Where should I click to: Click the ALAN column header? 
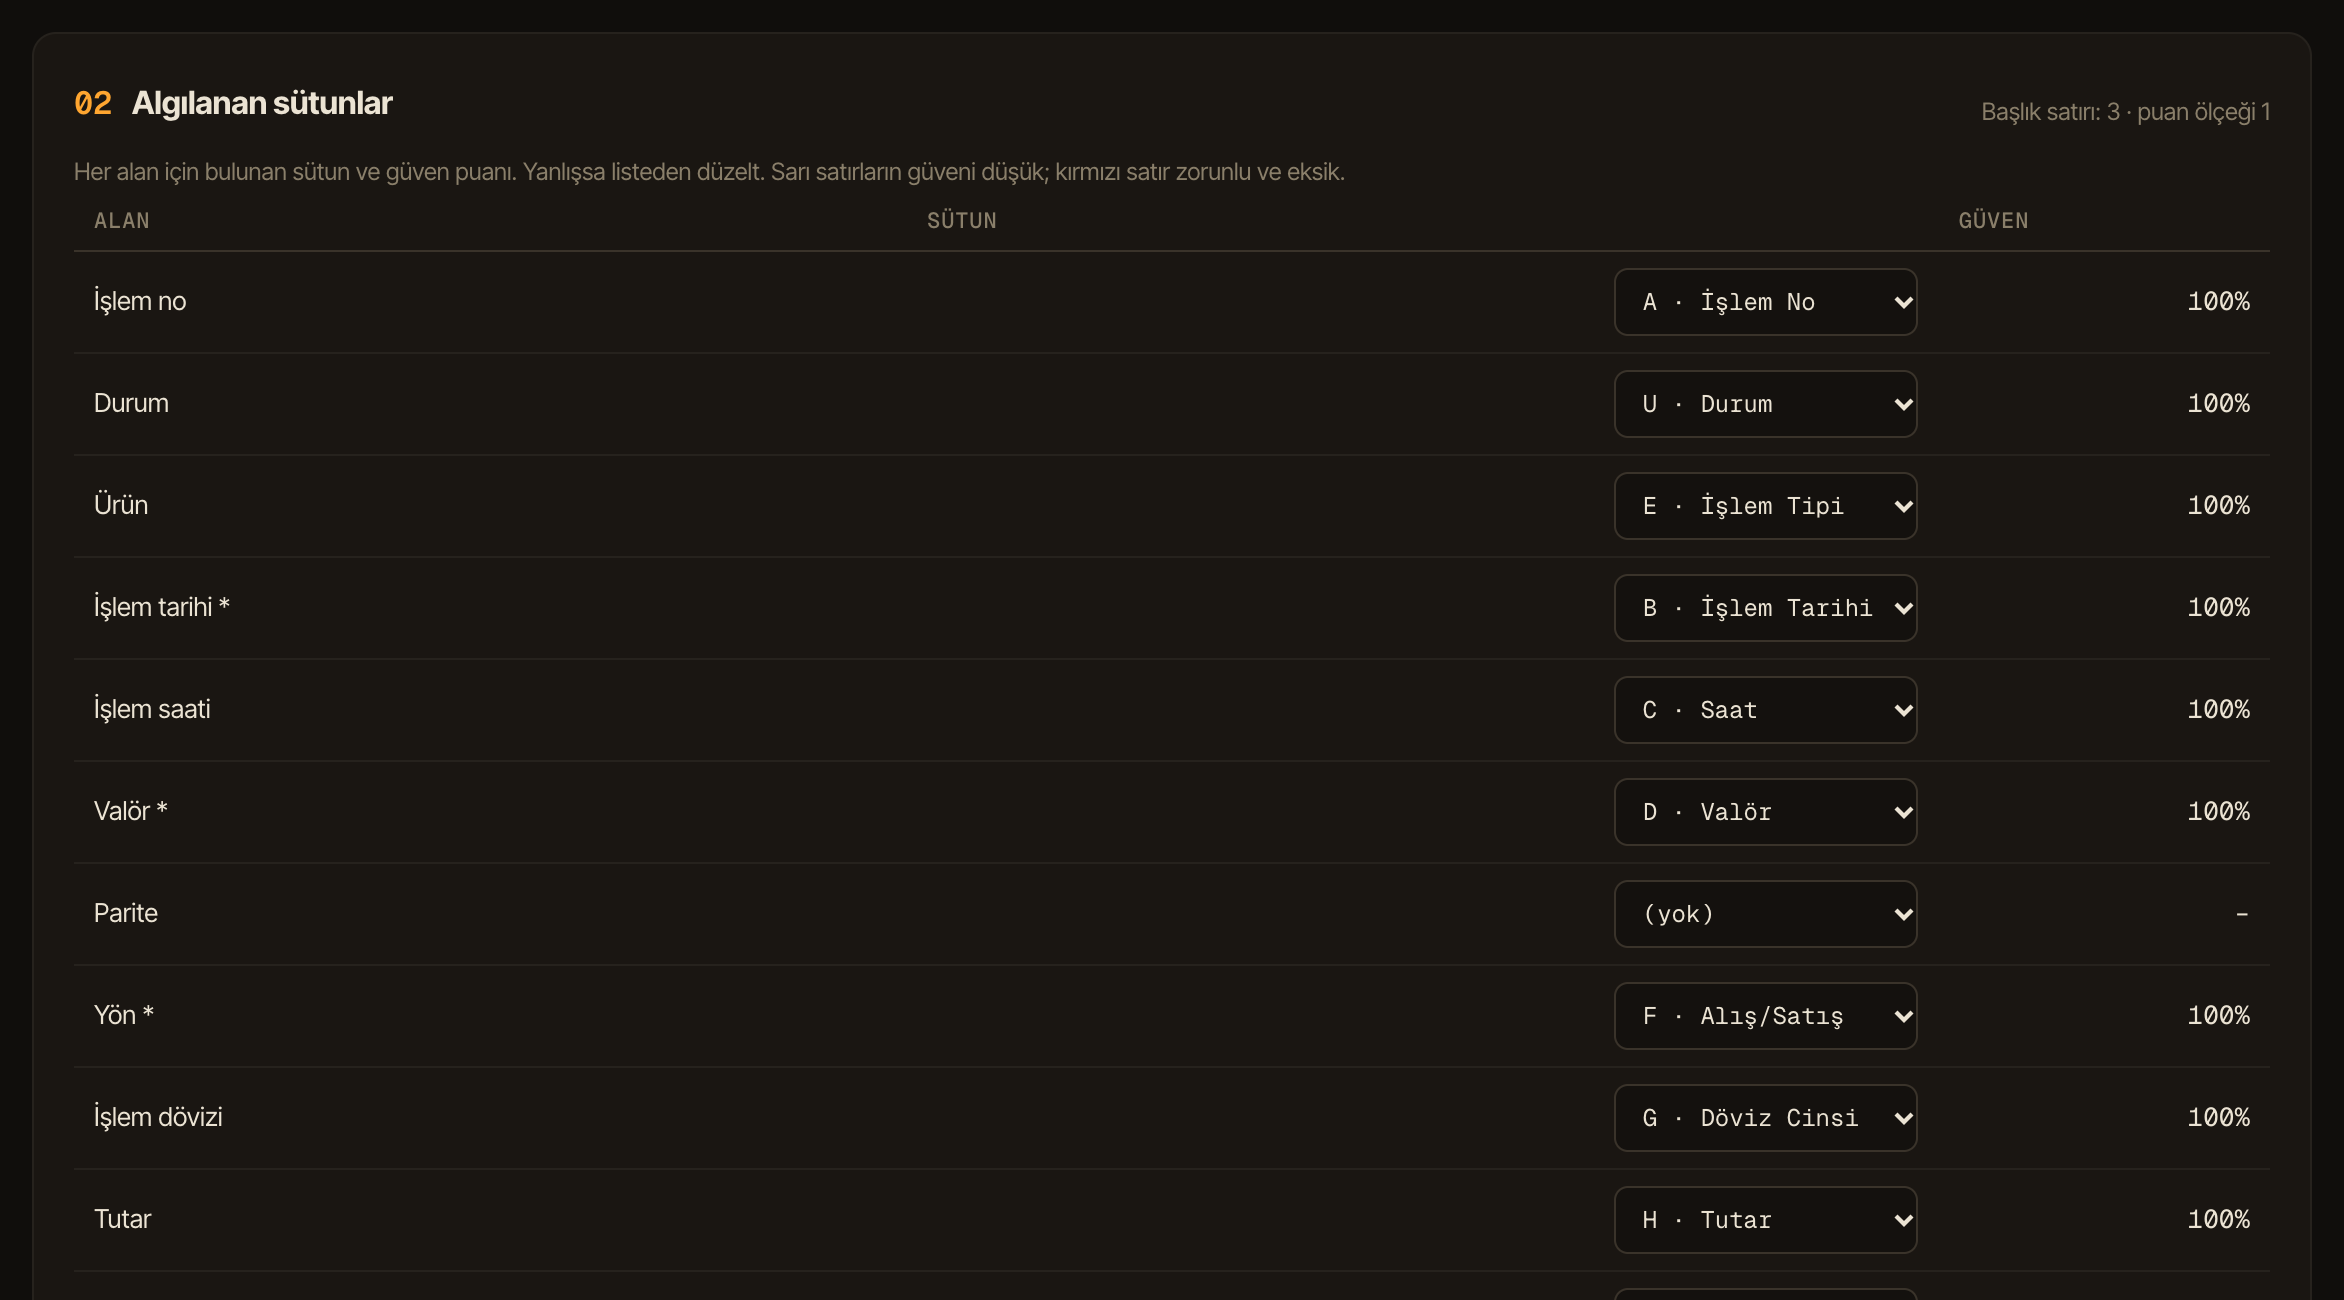pos(122,221)
